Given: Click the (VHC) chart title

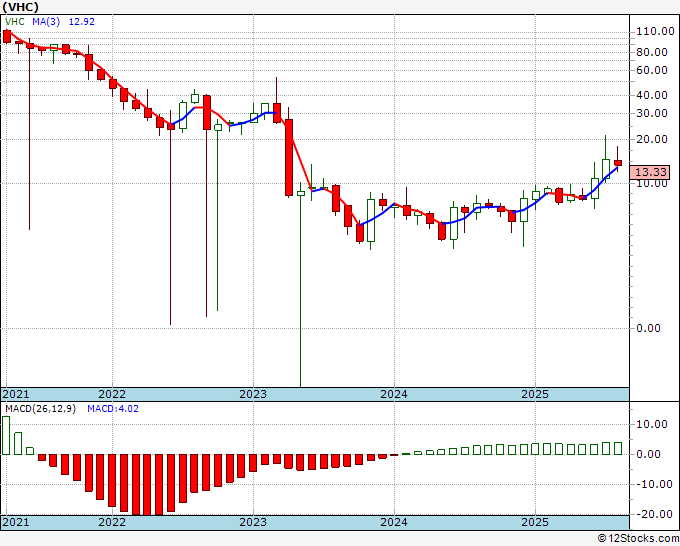Looking at the screenshot, I should click(21, 7).
